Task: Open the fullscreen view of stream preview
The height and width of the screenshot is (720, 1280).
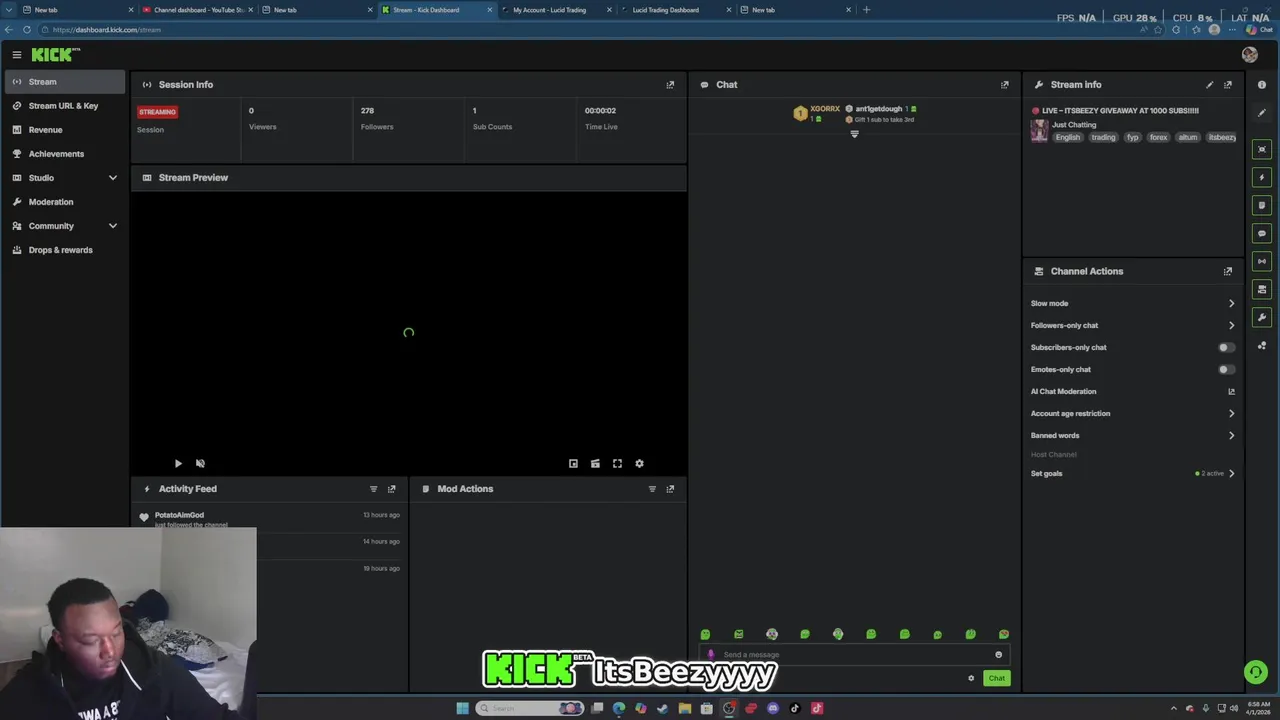Action: (x=617, y=463)
